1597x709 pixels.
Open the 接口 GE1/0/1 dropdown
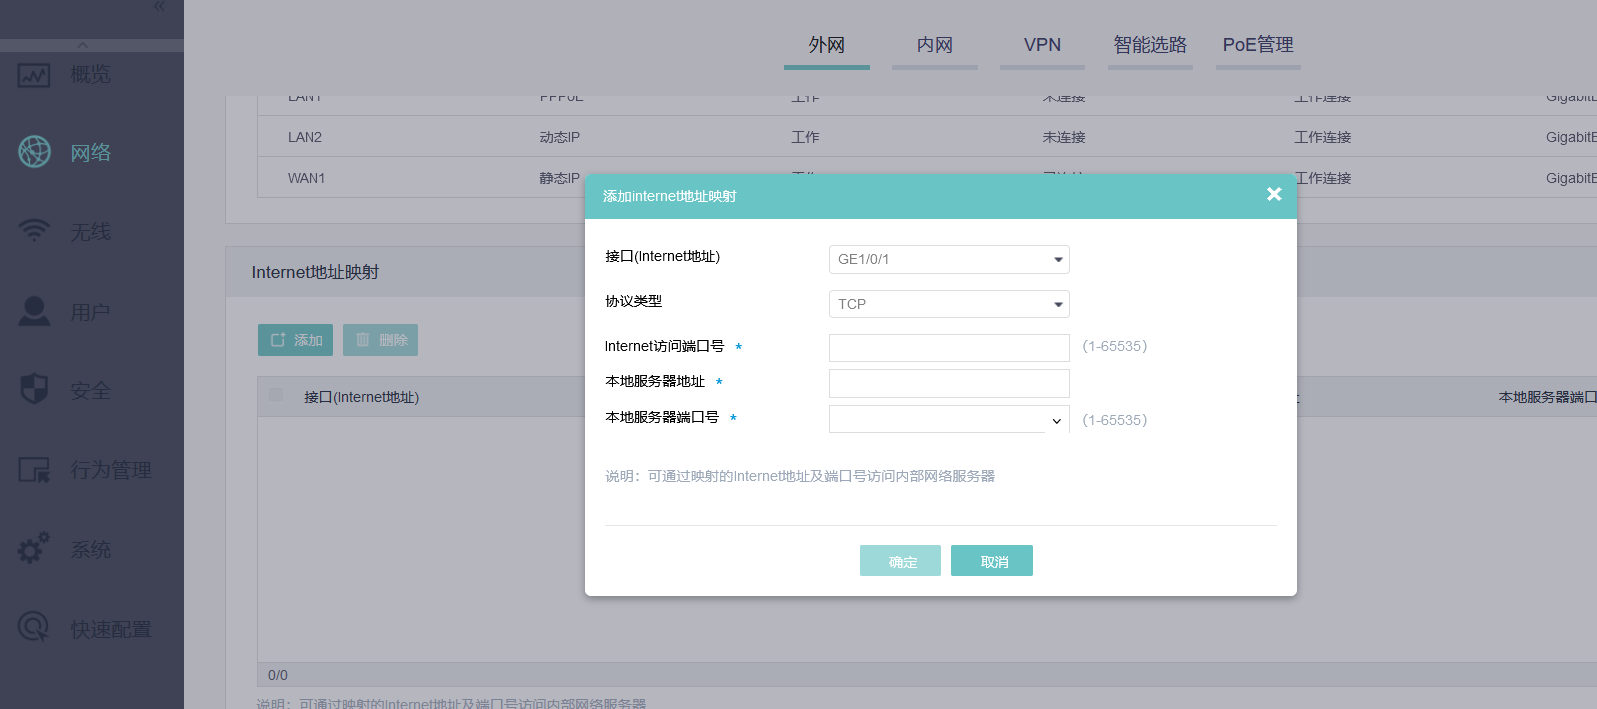point(949,259)
